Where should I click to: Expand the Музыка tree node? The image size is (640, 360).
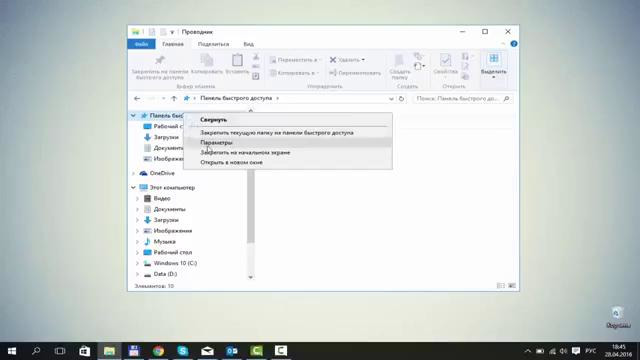click(x=138, y=242)
